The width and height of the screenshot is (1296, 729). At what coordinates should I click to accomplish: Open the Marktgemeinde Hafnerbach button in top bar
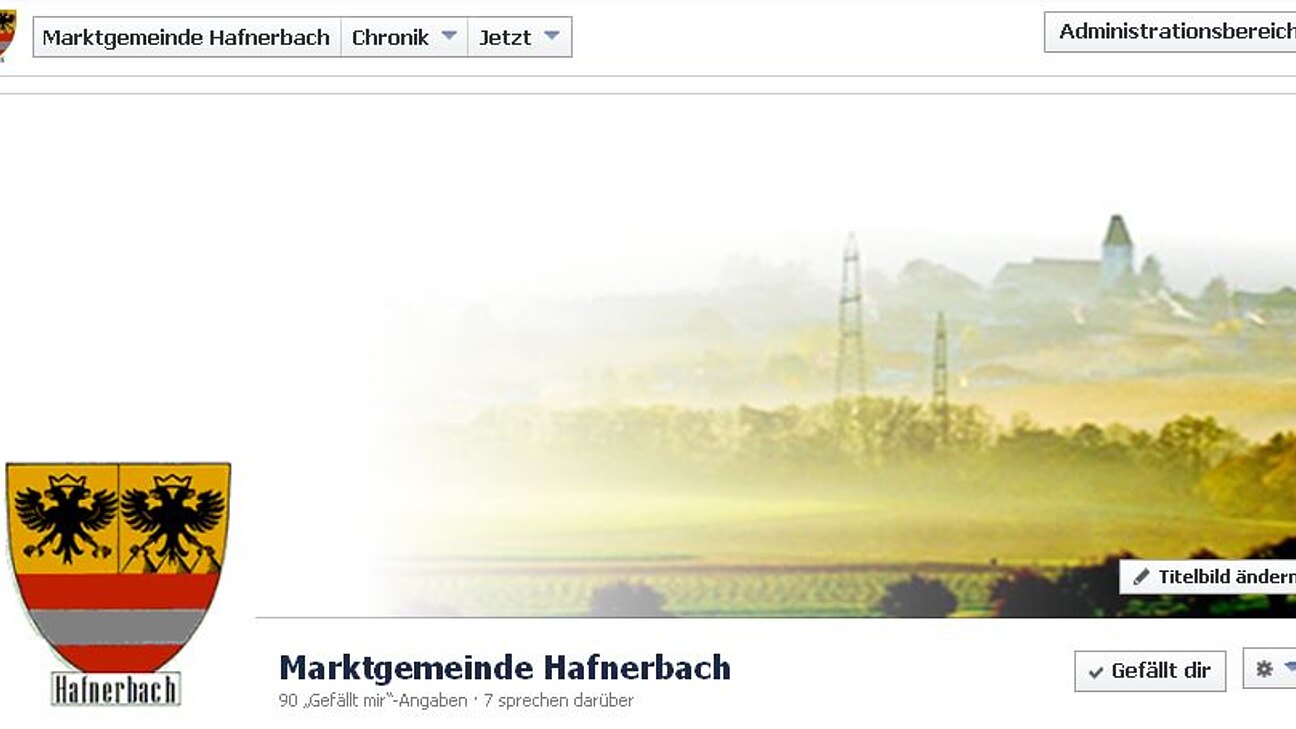tap(187, 37)
